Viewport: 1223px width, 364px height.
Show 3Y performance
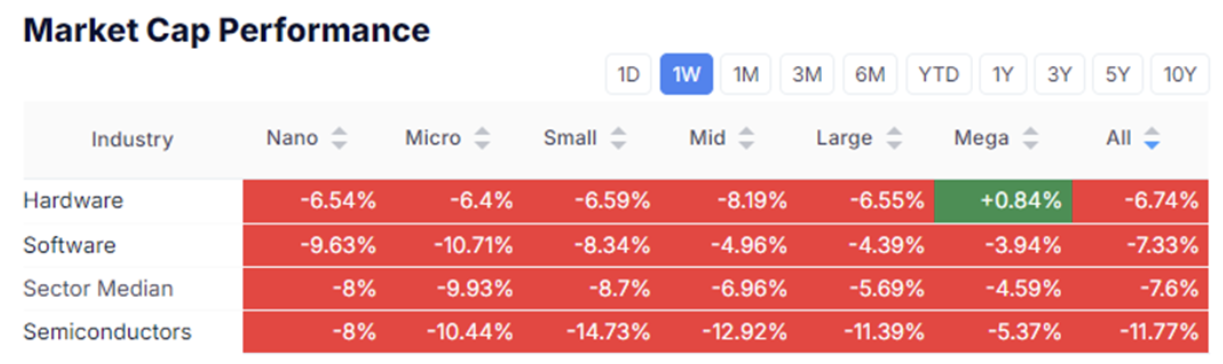[x=1059, y=75]
